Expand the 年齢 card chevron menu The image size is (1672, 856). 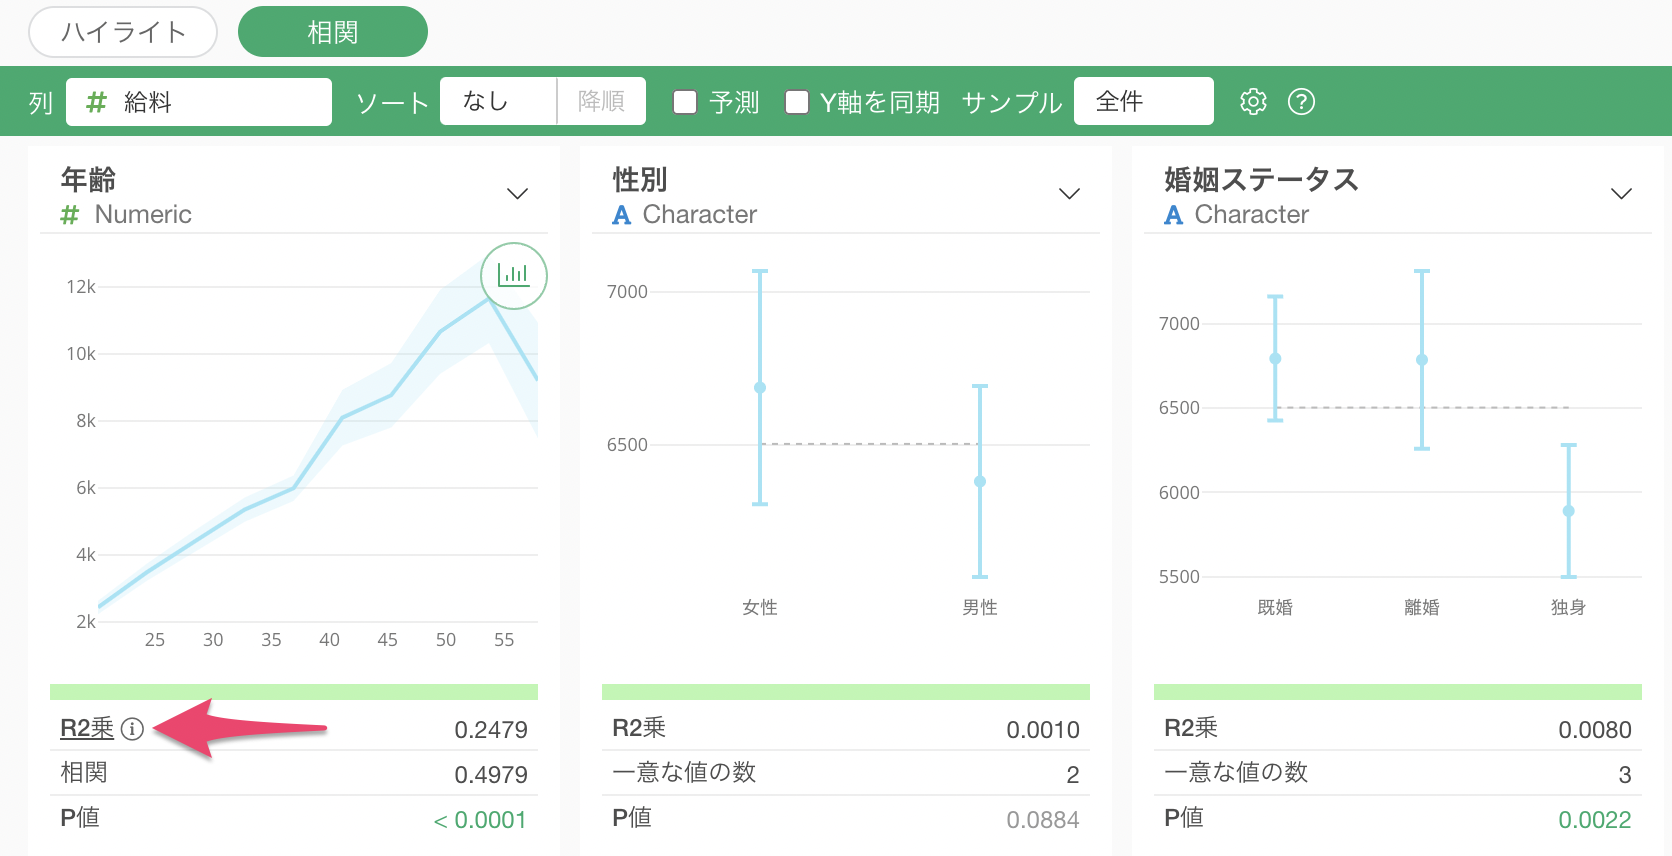coord(517,193)
